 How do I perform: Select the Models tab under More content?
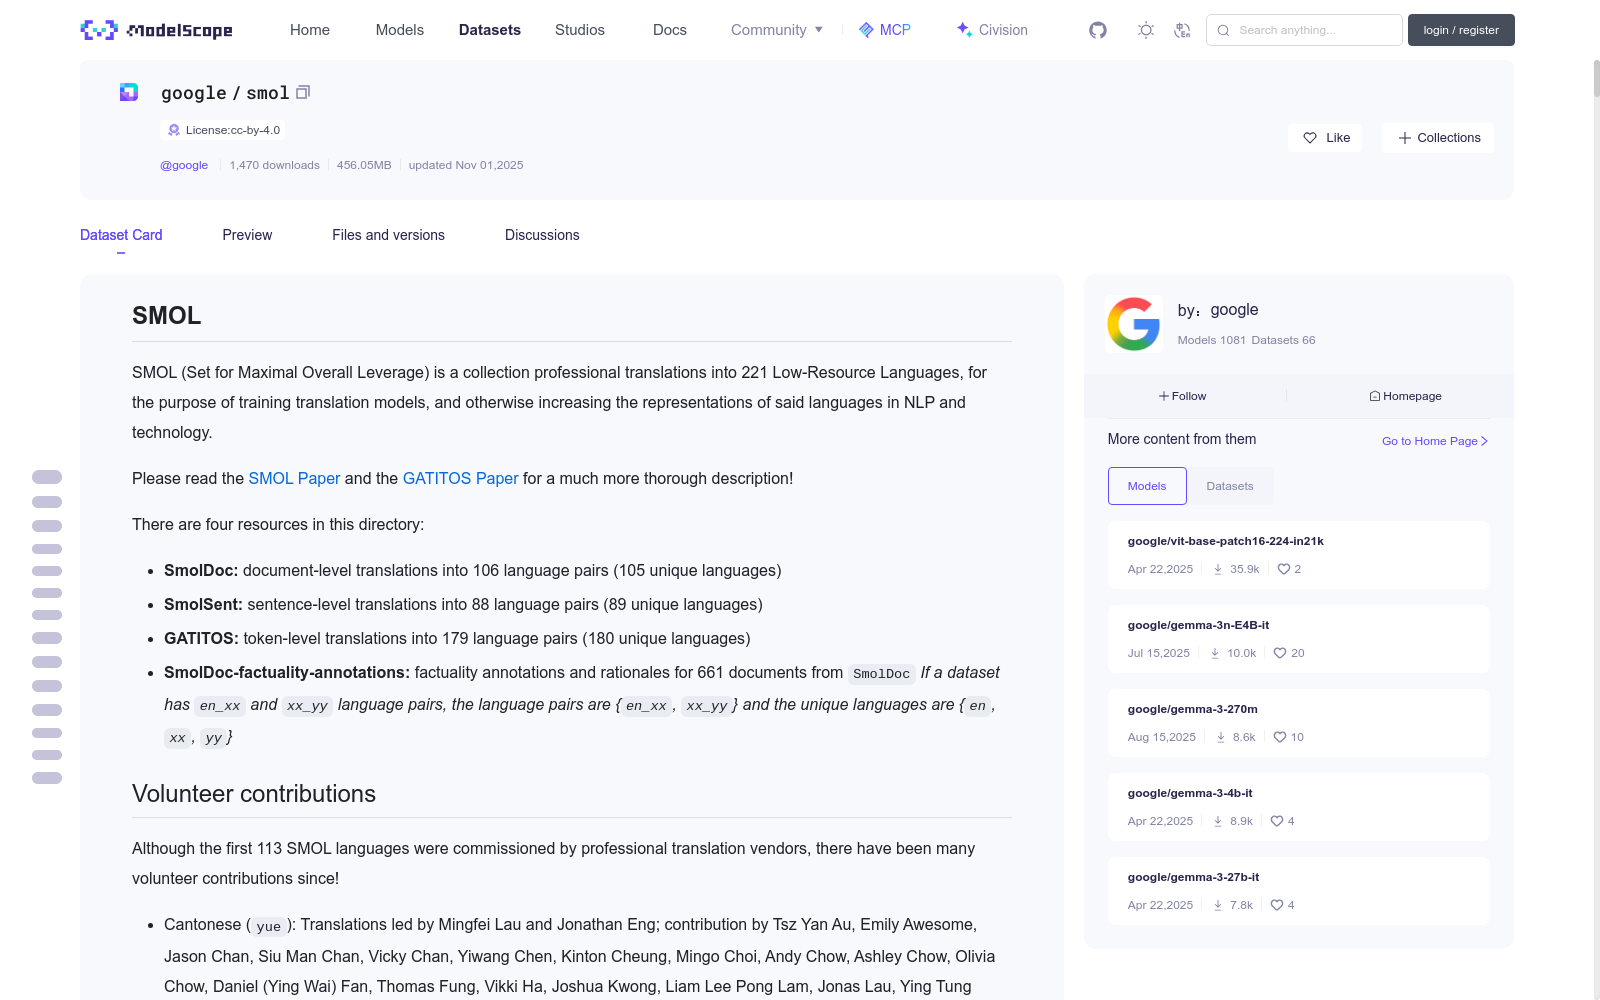(1147, 486)
